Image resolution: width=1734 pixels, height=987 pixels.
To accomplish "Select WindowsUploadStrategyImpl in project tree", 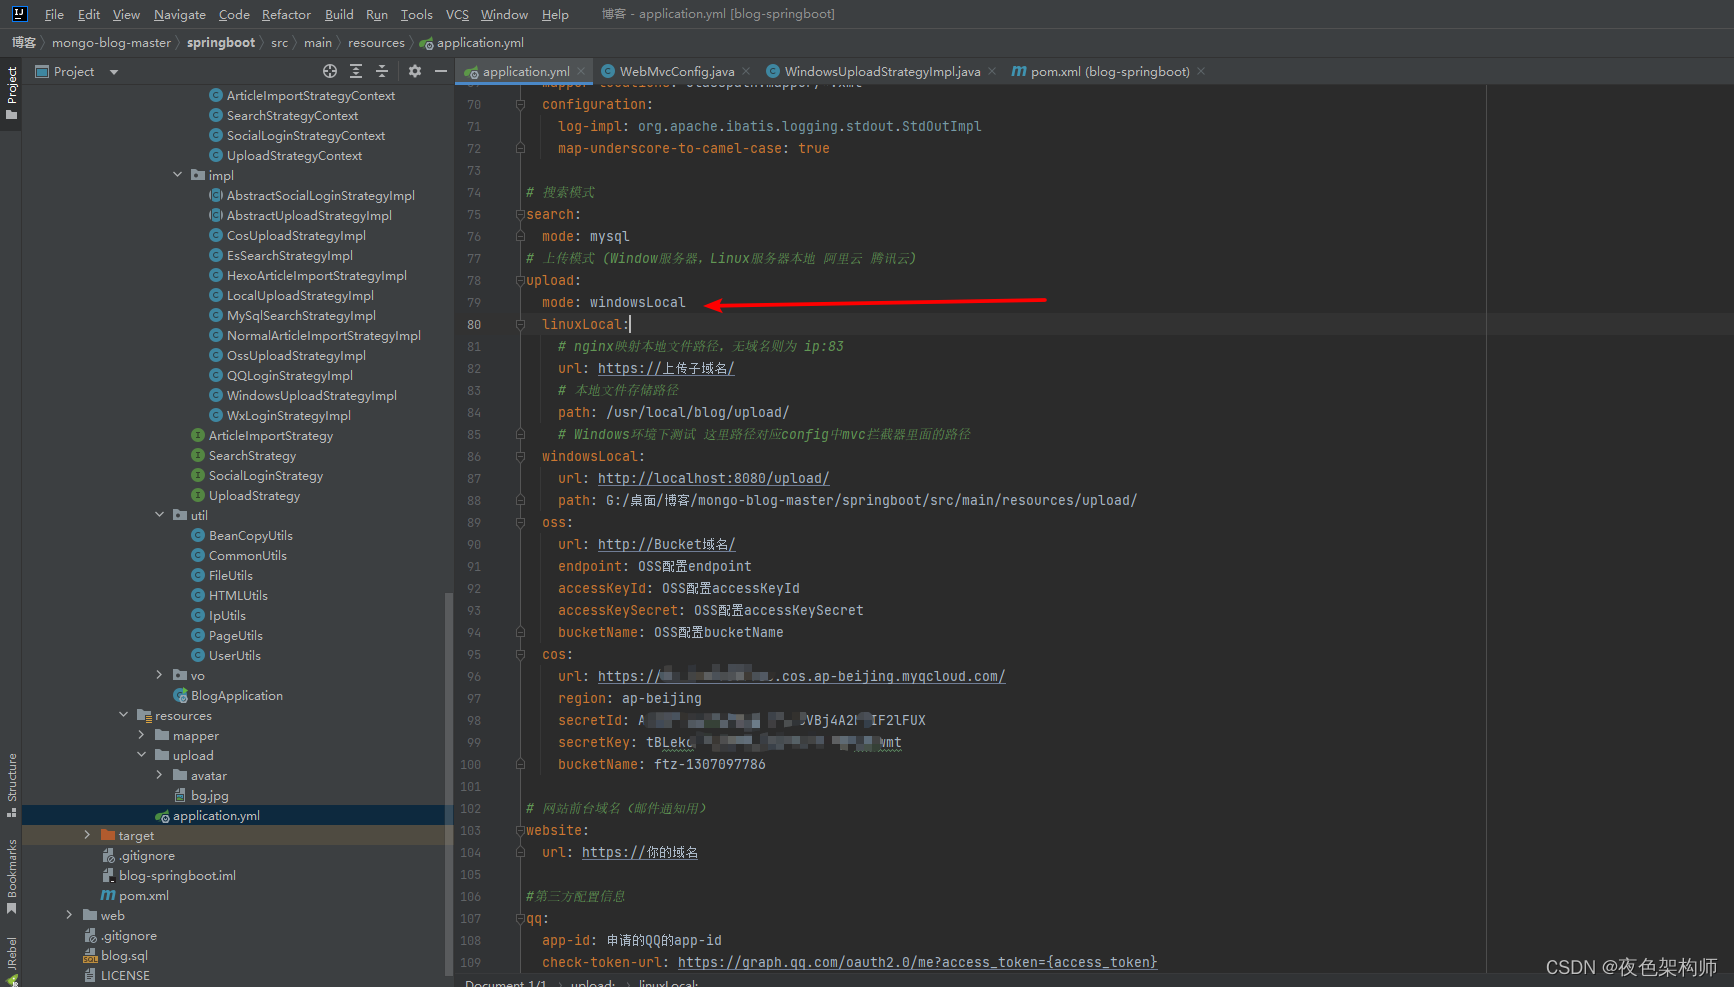I will point(311,396).
